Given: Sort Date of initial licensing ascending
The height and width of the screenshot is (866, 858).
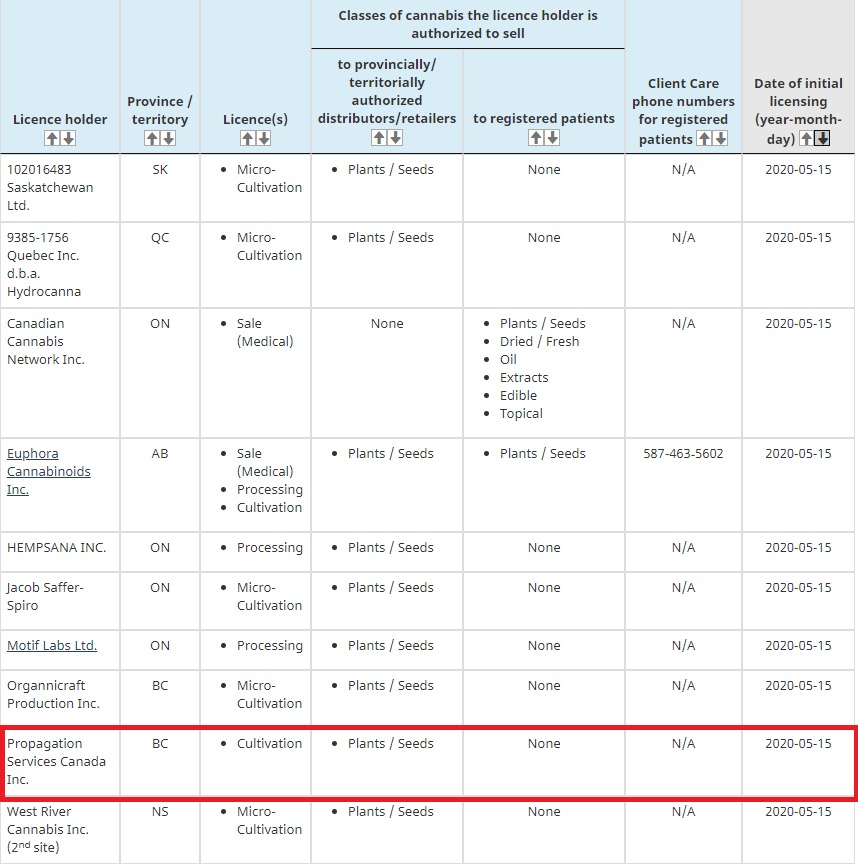Looking at the screenshot, I should [x=806, y=139].
